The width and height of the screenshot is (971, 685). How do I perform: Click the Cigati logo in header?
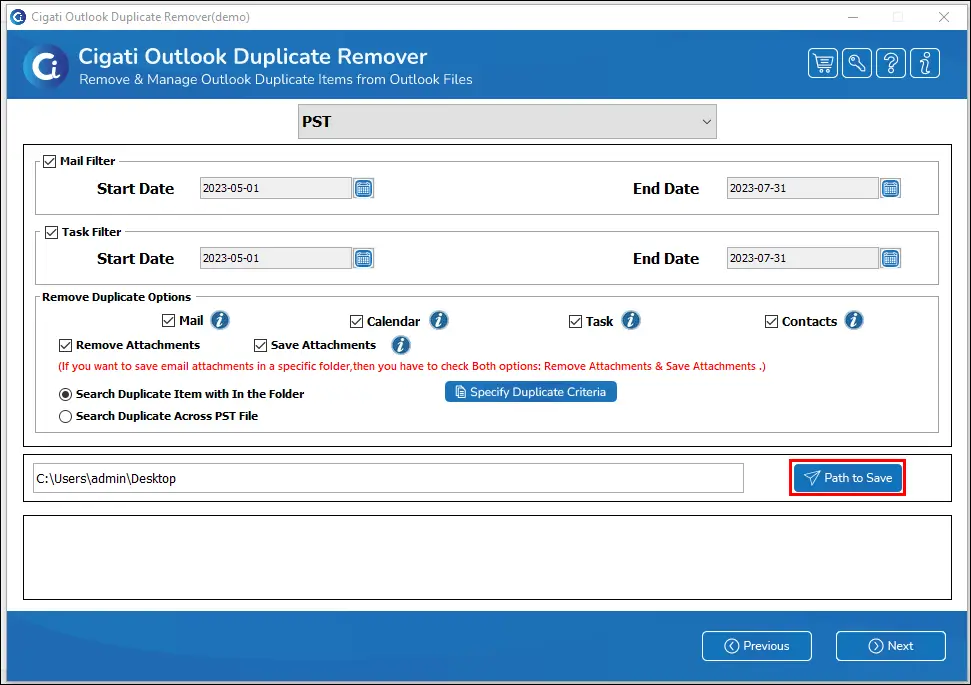(x=46, y=66)
